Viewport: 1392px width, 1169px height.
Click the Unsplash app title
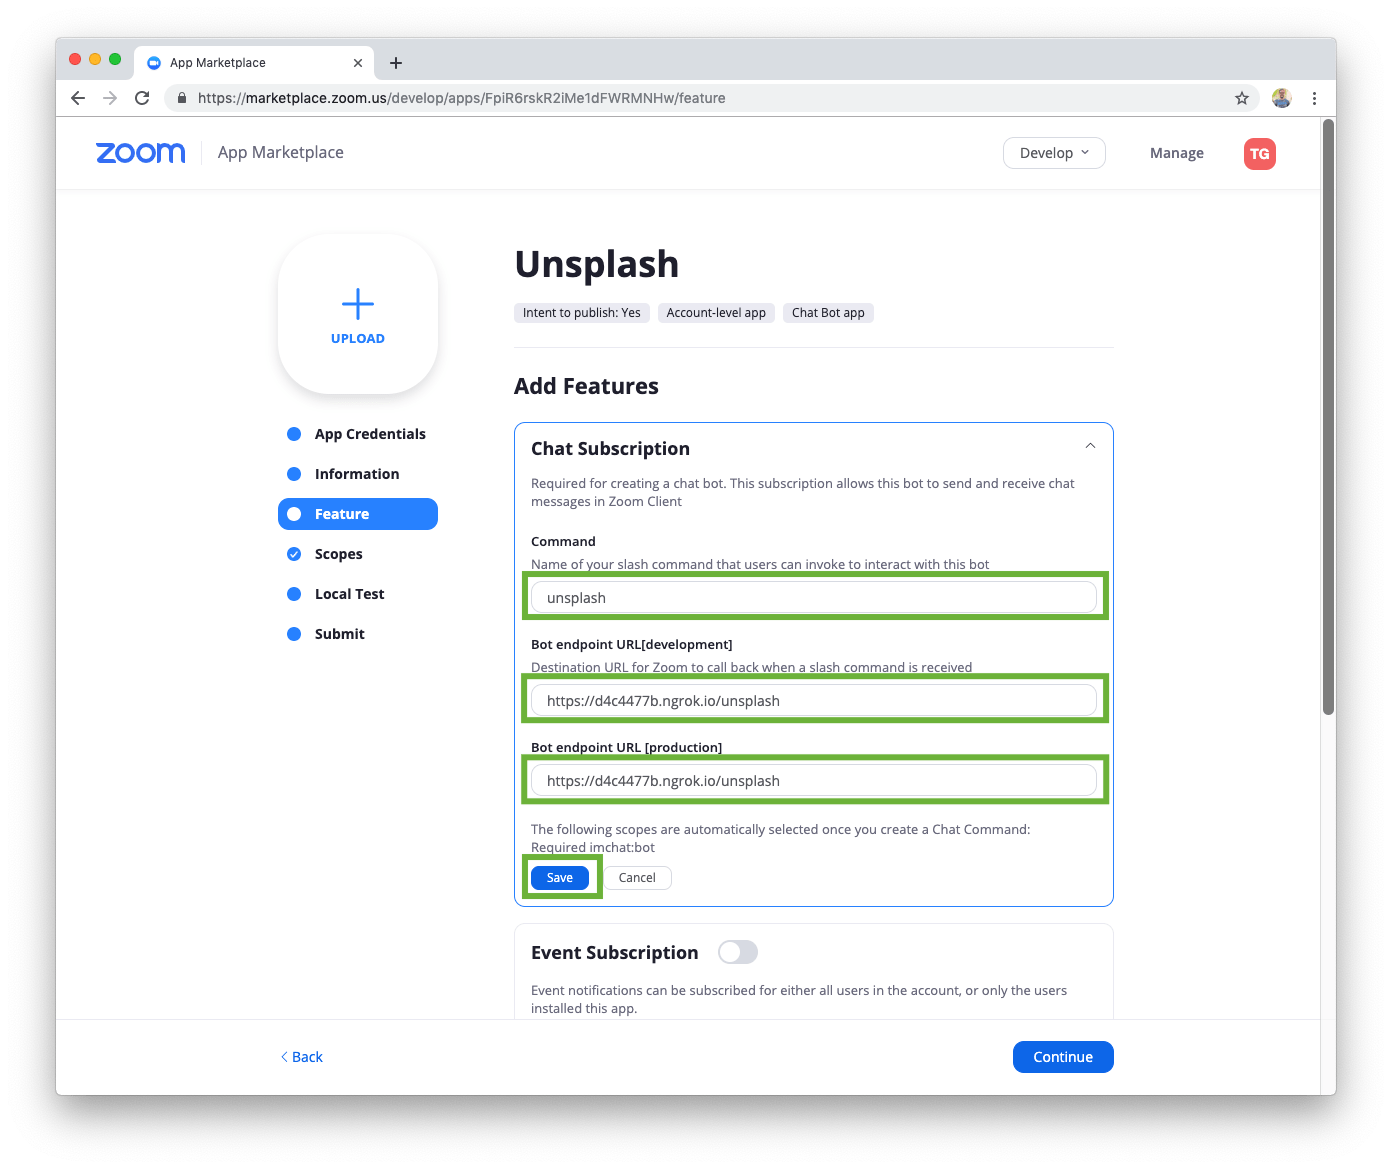(597, 264)
